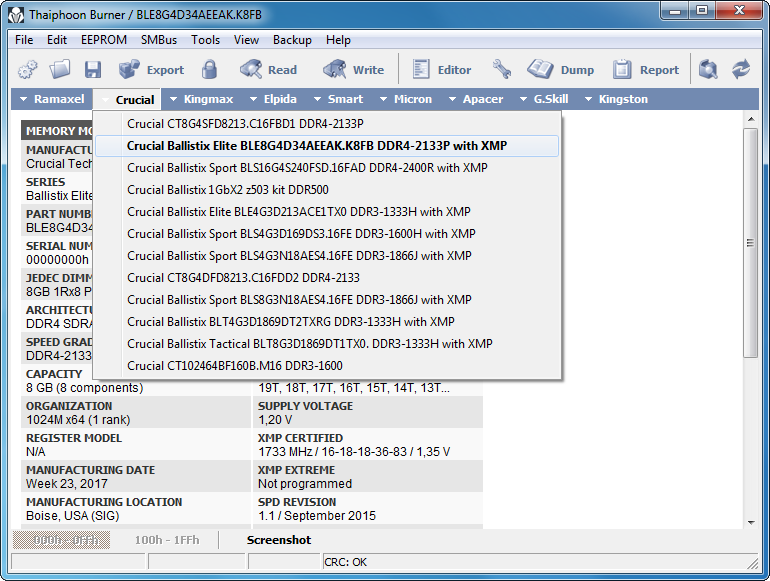
Task: Select Ballistix Sport BLS8G3N18AES4.16FE entry
Action: click(327, 300)
